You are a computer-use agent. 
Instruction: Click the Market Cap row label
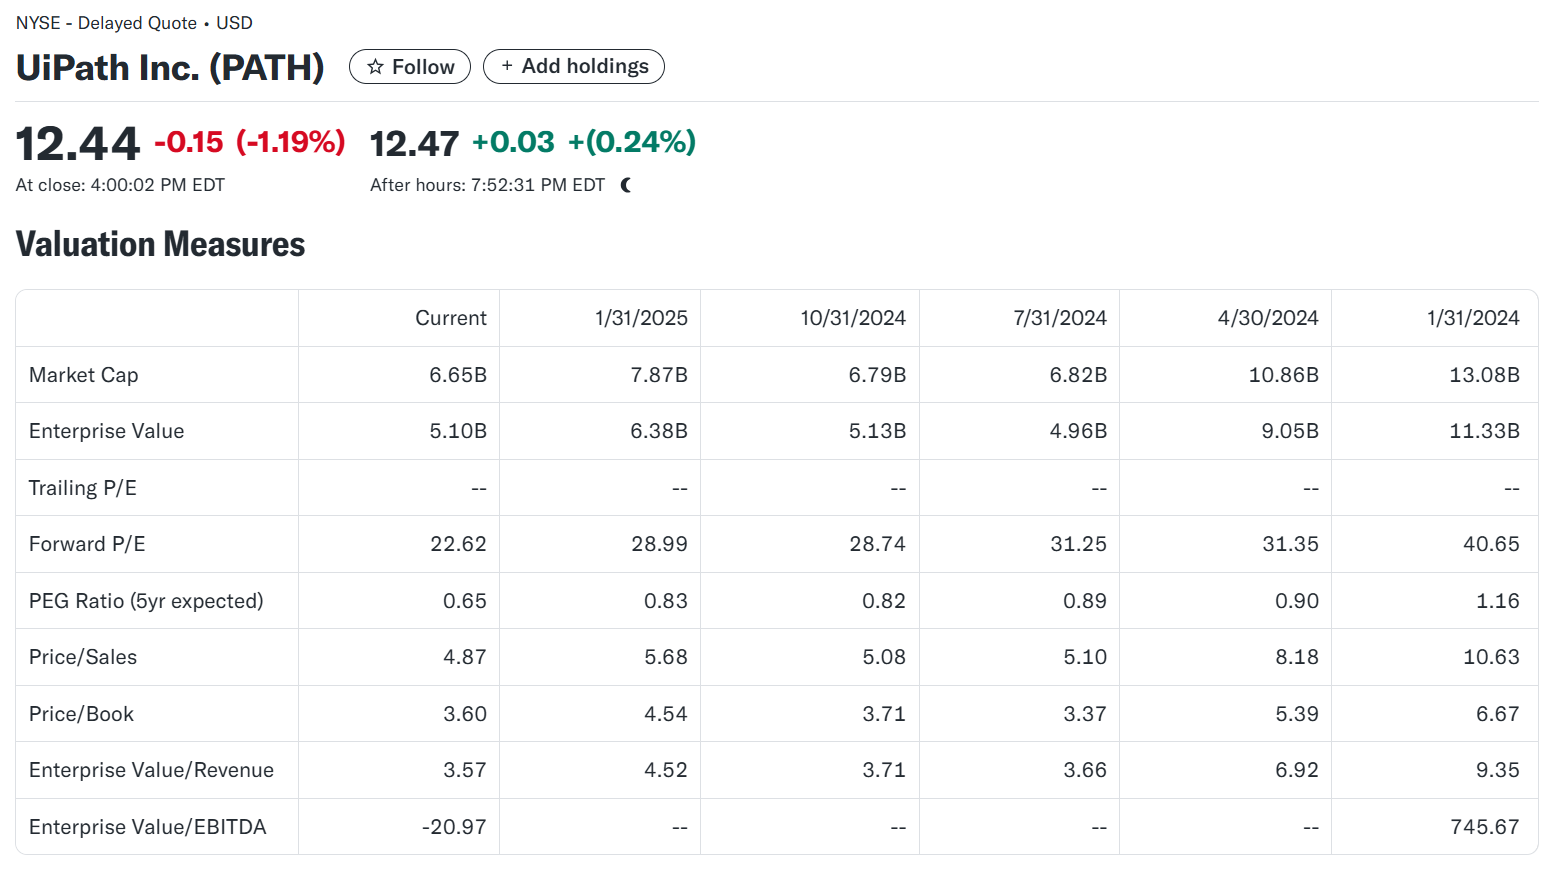84,375
